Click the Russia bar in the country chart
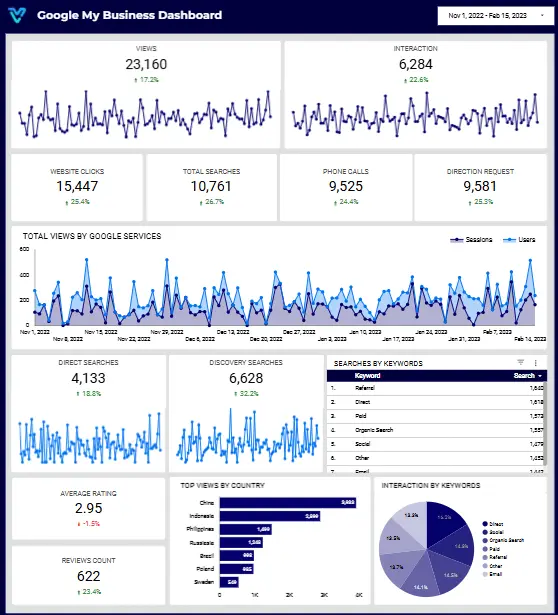The width and height of the screenshot is (558, 615). pyautogui.click(x=241, y=543)
